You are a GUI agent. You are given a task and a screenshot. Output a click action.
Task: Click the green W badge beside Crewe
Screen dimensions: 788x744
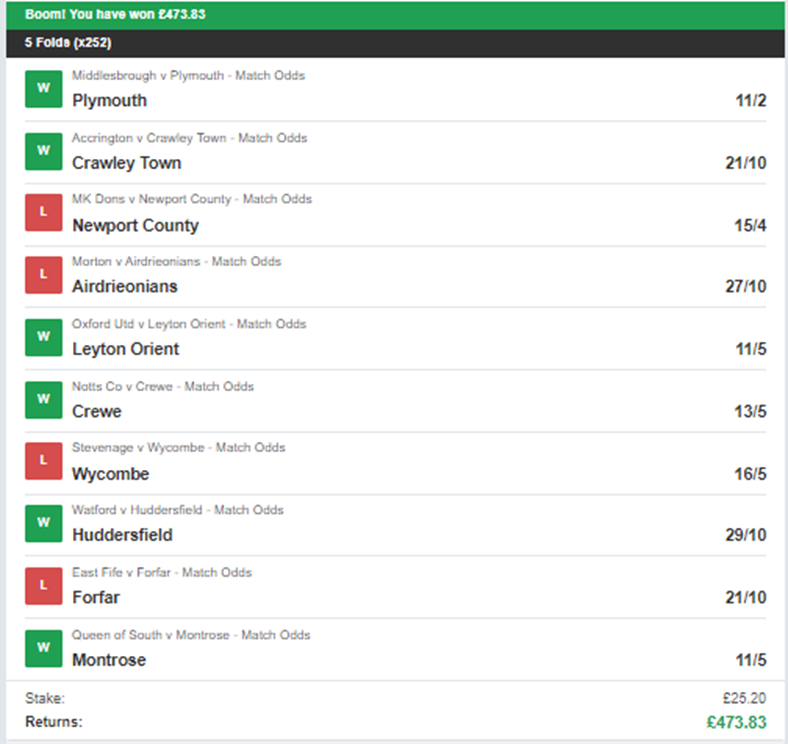[x=44, y=400]
